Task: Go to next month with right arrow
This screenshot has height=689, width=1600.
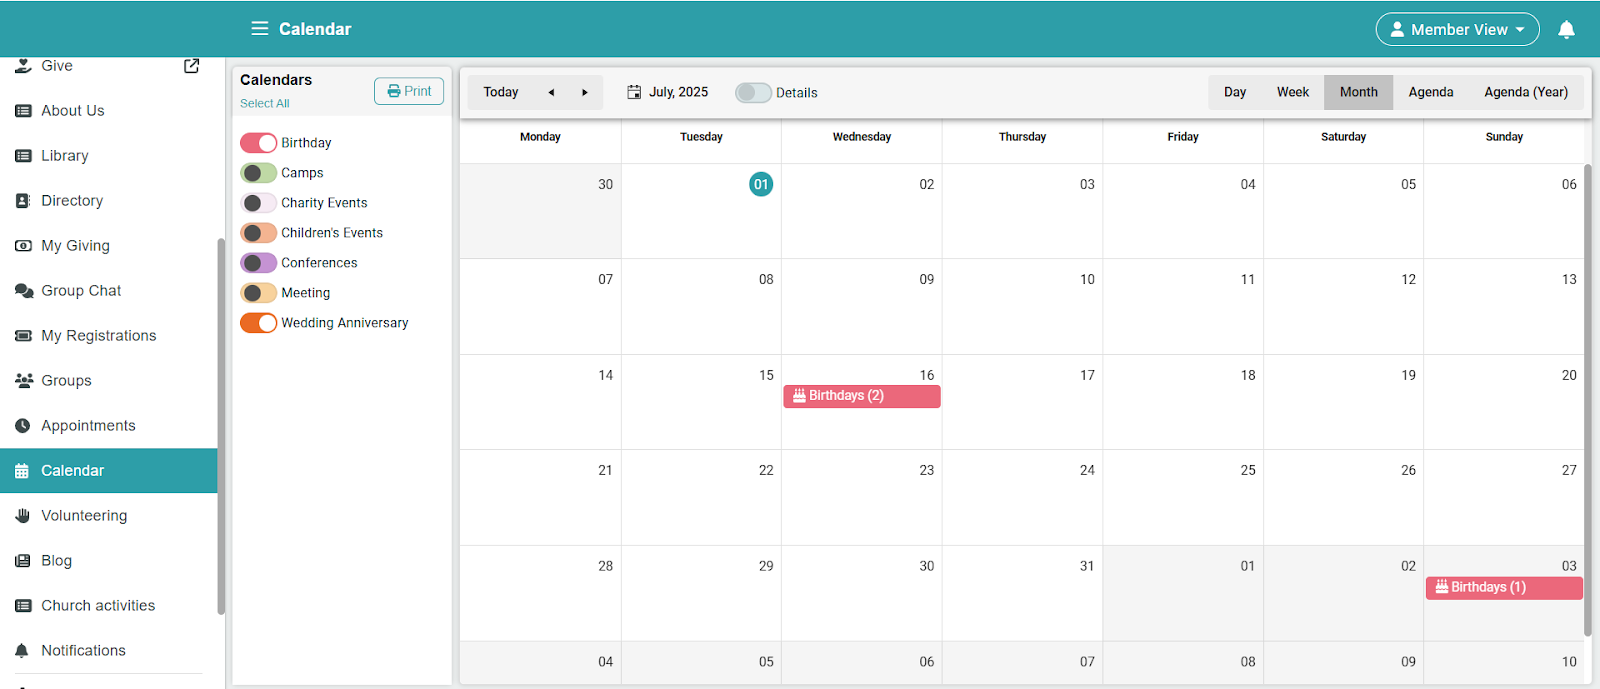Action: tap(585, 92)
